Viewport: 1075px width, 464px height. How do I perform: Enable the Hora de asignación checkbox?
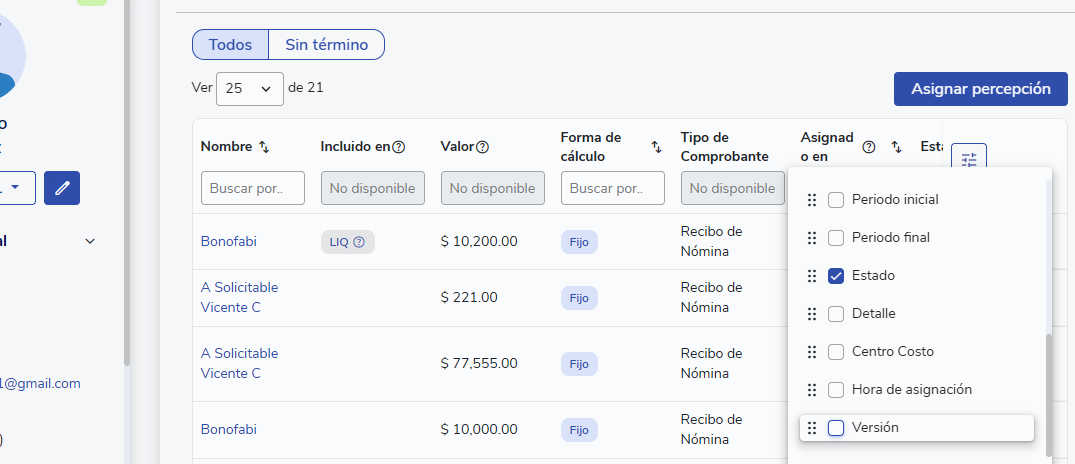click(x=836, y=390)
